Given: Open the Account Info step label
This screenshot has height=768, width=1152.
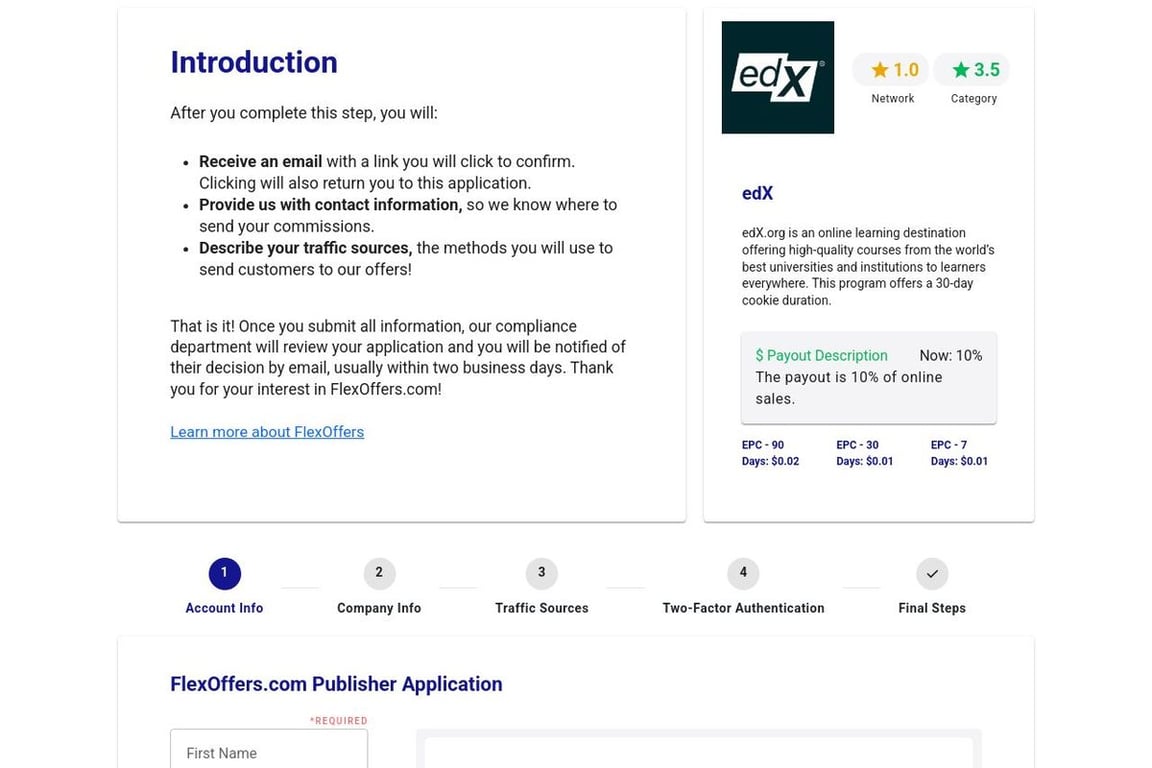Looking at the screenshot, I should tap(224, 608).
